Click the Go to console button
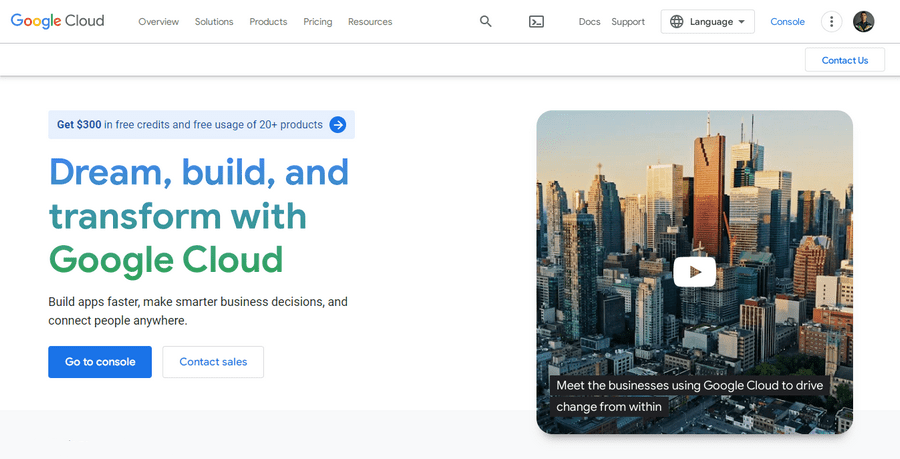Image resolution: width=900 pixels, height=459 pixels. point(100,362)
